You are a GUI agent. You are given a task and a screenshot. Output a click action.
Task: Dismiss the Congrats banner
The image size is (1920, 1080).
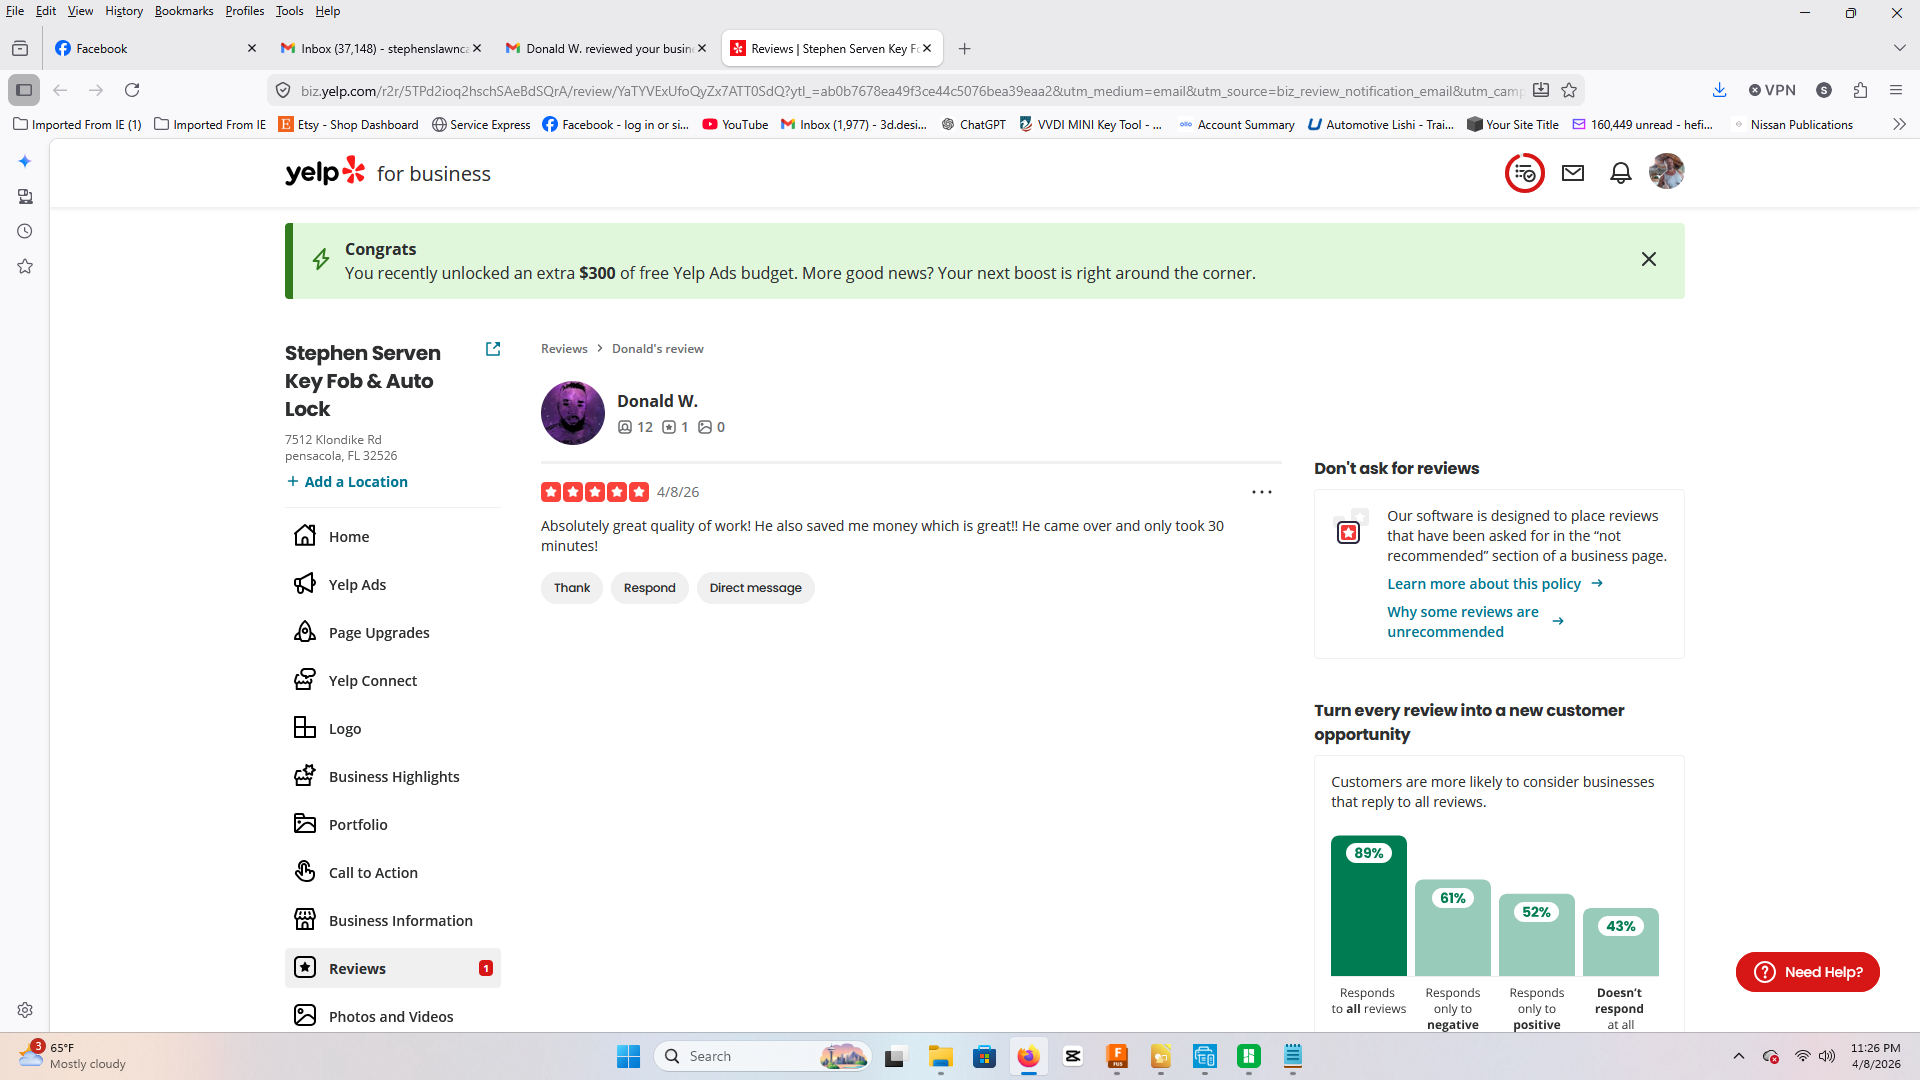pyautogui.click(x=1648, y=260)
